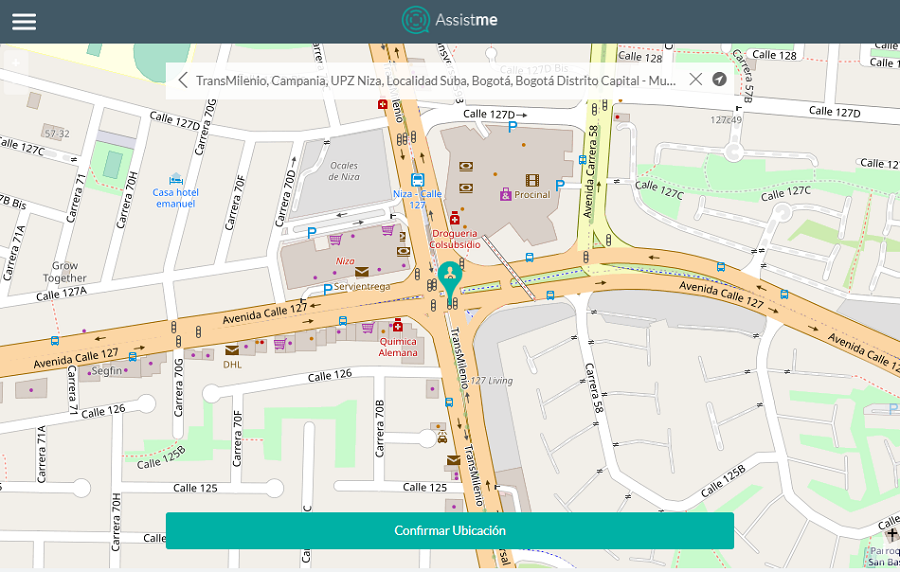This screenshot has height=572, width=900.
Task: Center the map on my current location
Action: pyautogui.click(x=719, y=79)
